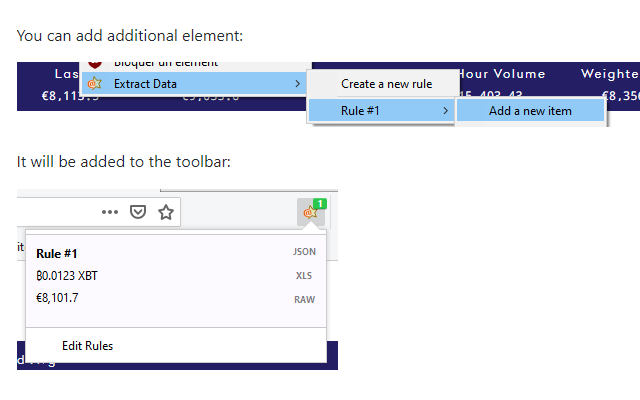
Task: Expand the Rule #1 submenu arrow
Action: (445, 110)
